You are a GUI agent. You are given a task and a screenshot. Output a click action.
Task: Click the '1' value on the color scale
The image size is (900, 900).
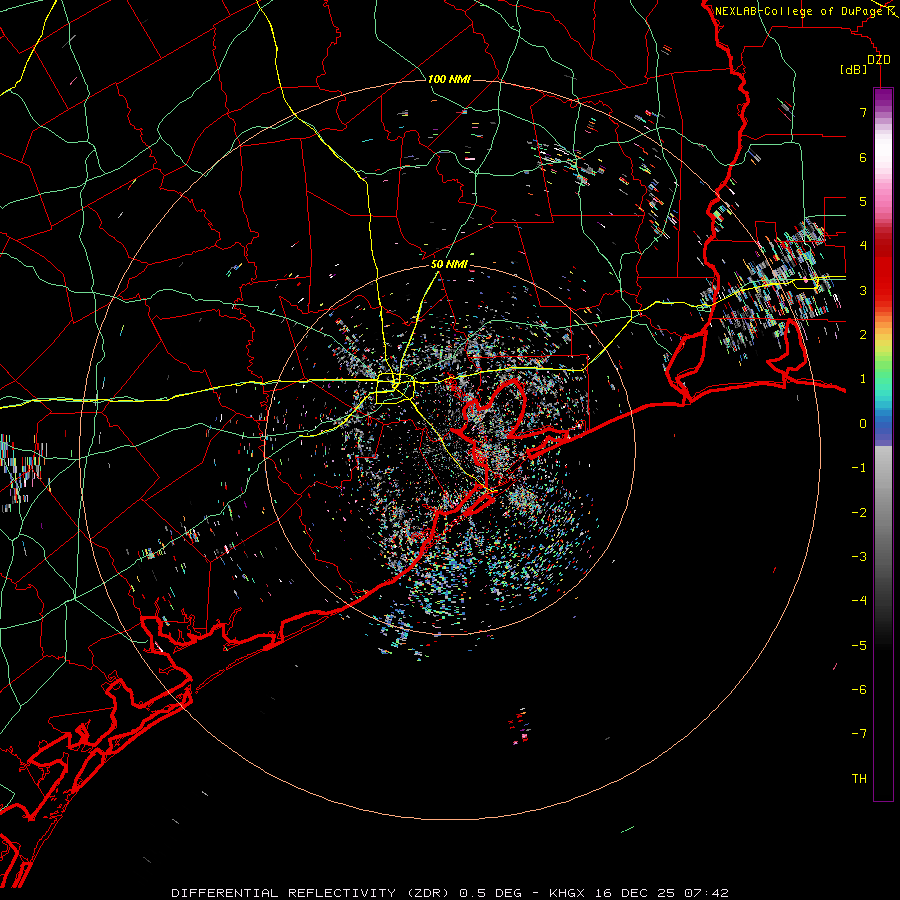point(863,379)
